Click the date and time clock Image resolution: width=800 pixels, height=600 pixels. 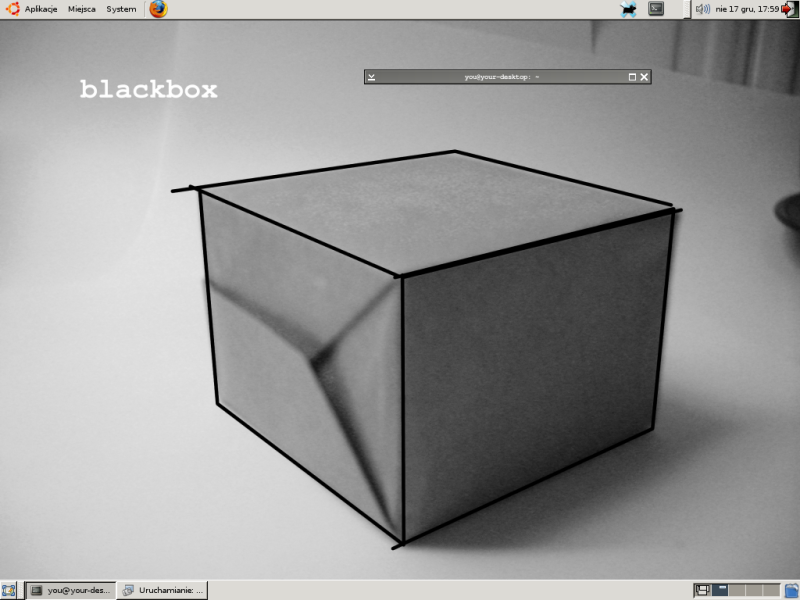(x=747, y=9)
